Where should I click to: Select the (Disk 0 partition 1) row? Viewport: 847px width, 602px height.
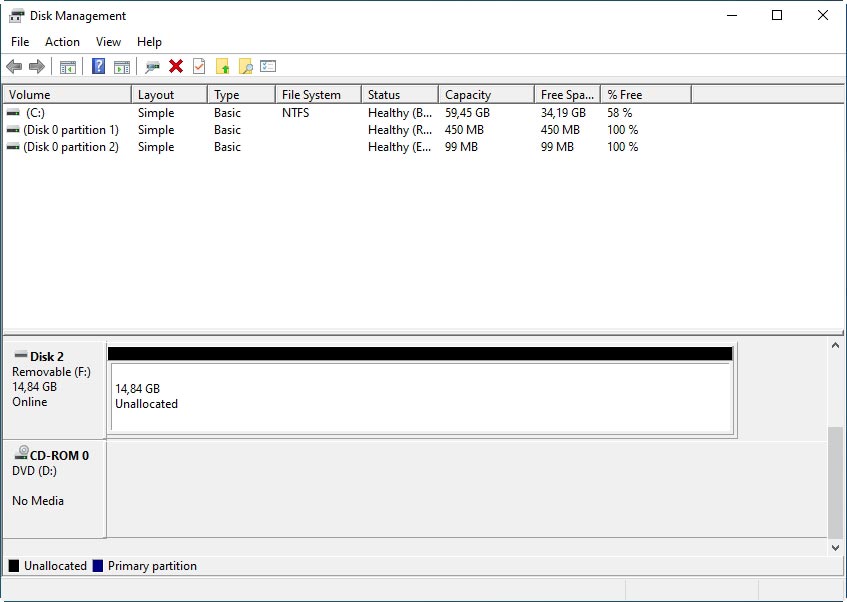(x=347, y=130)
